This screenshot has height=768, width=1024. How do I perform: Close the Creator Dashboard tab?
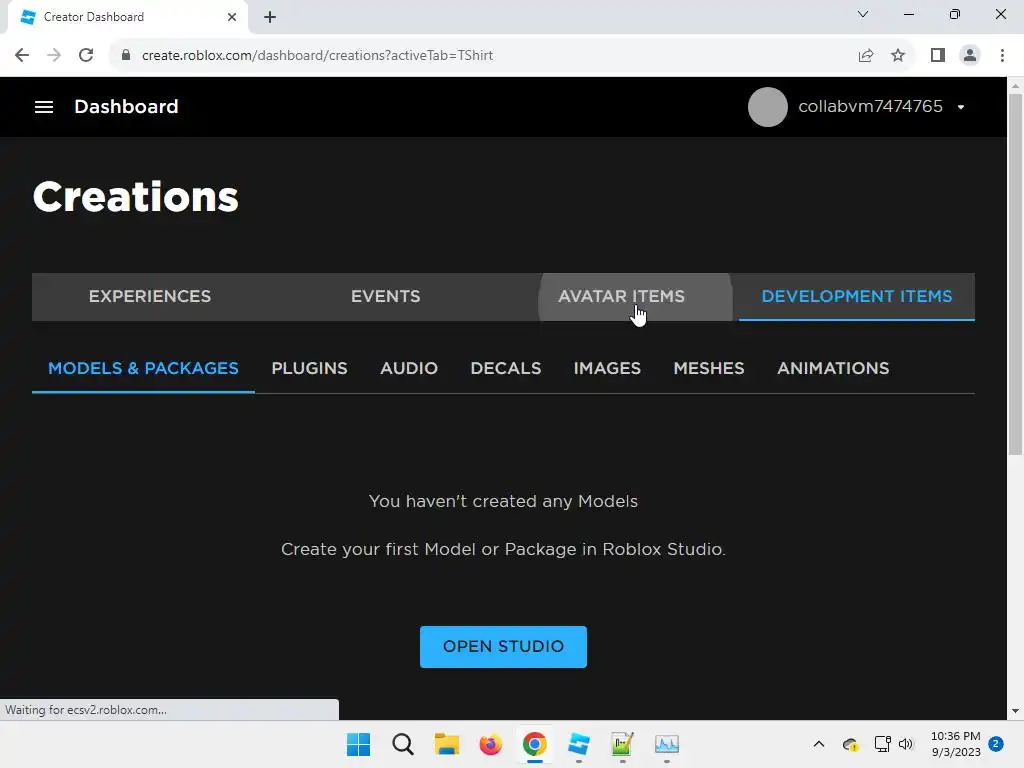(x=232, y=17)
